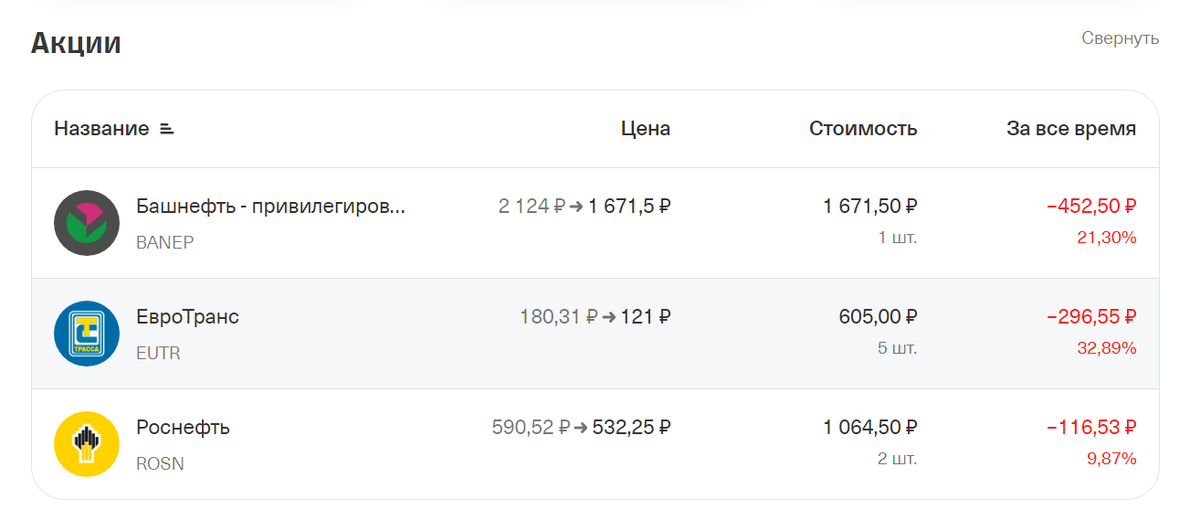Click the Акции section heading
Image resolution: width=1200 pixels, height=531 pixels.
pyautogui.click(x=76, y=43)
